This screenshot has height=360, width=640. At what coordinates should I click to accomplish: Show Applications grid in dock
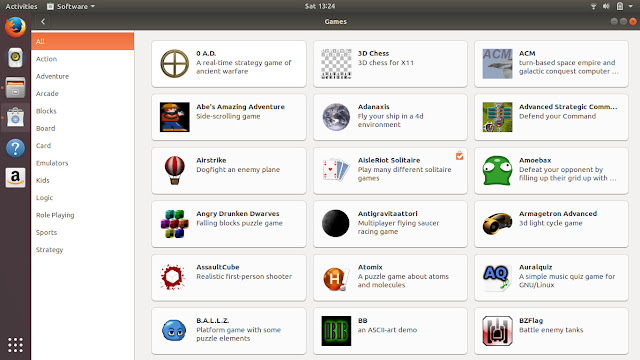tap(15, 345)
